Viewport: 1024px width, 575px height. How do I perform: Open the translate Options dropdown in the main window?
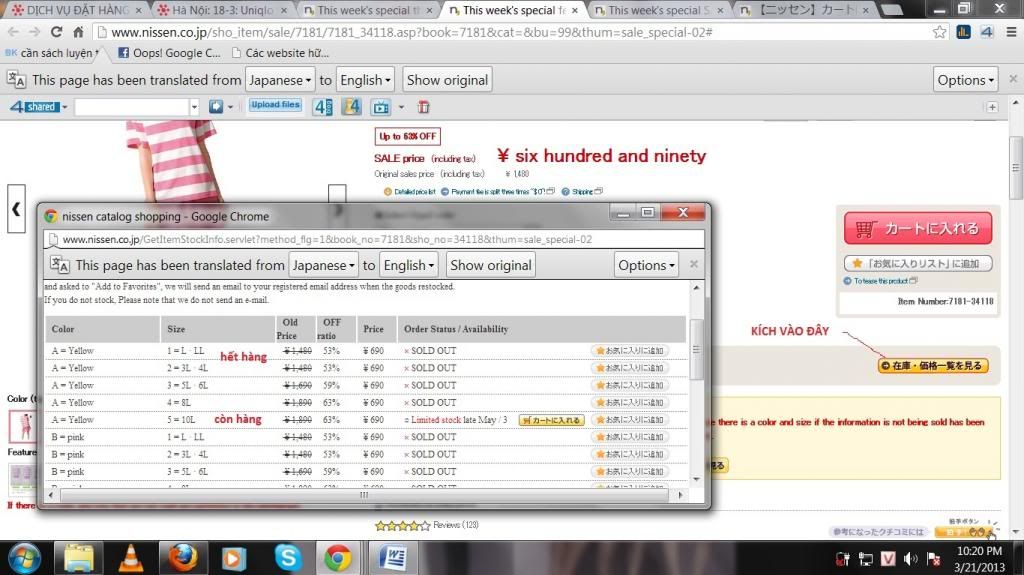[965, 80]
